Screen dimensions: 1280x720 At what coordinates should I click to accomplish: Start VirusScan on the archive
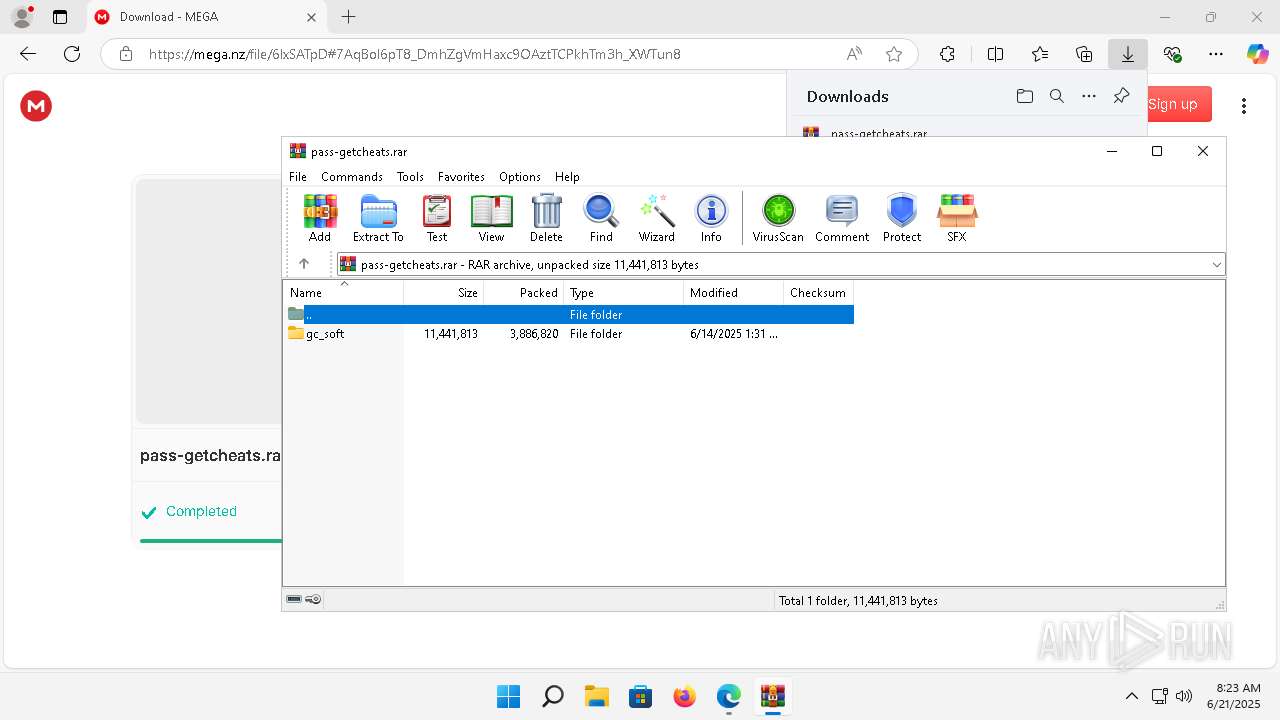coord(778,218)
